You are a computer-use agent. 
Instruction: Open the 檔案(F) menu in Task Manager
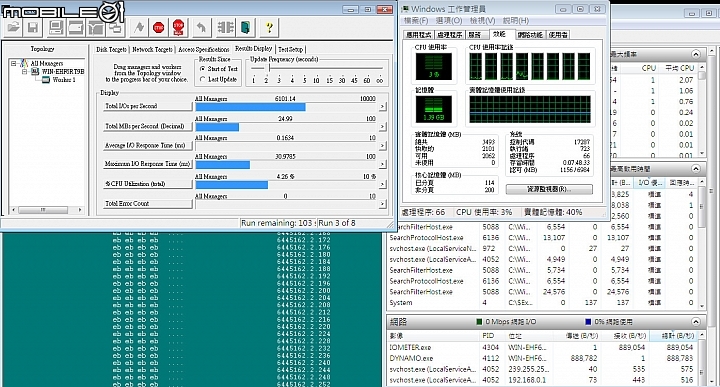coord(416,21)
